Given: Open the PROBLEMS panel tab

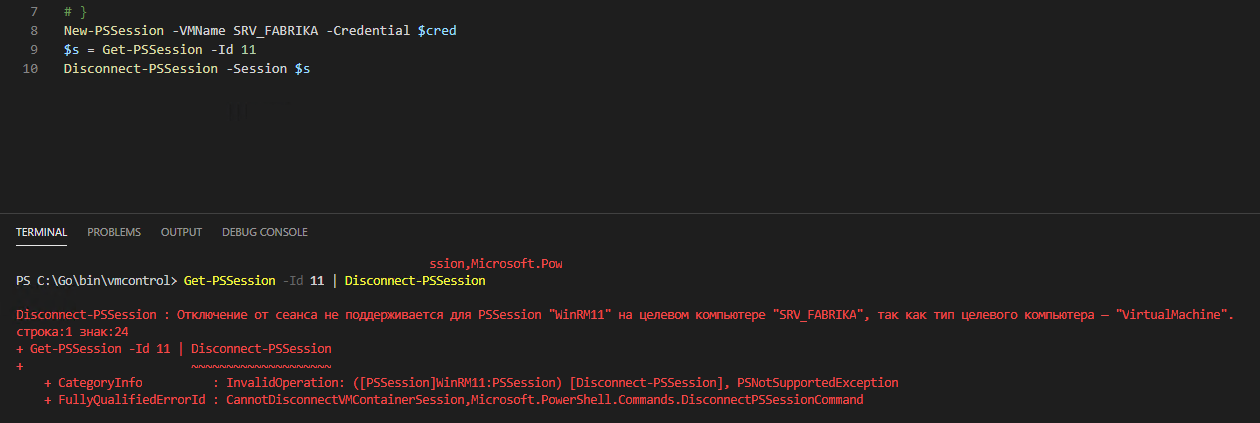Looking at the screenshot, I should coord(114,232).
